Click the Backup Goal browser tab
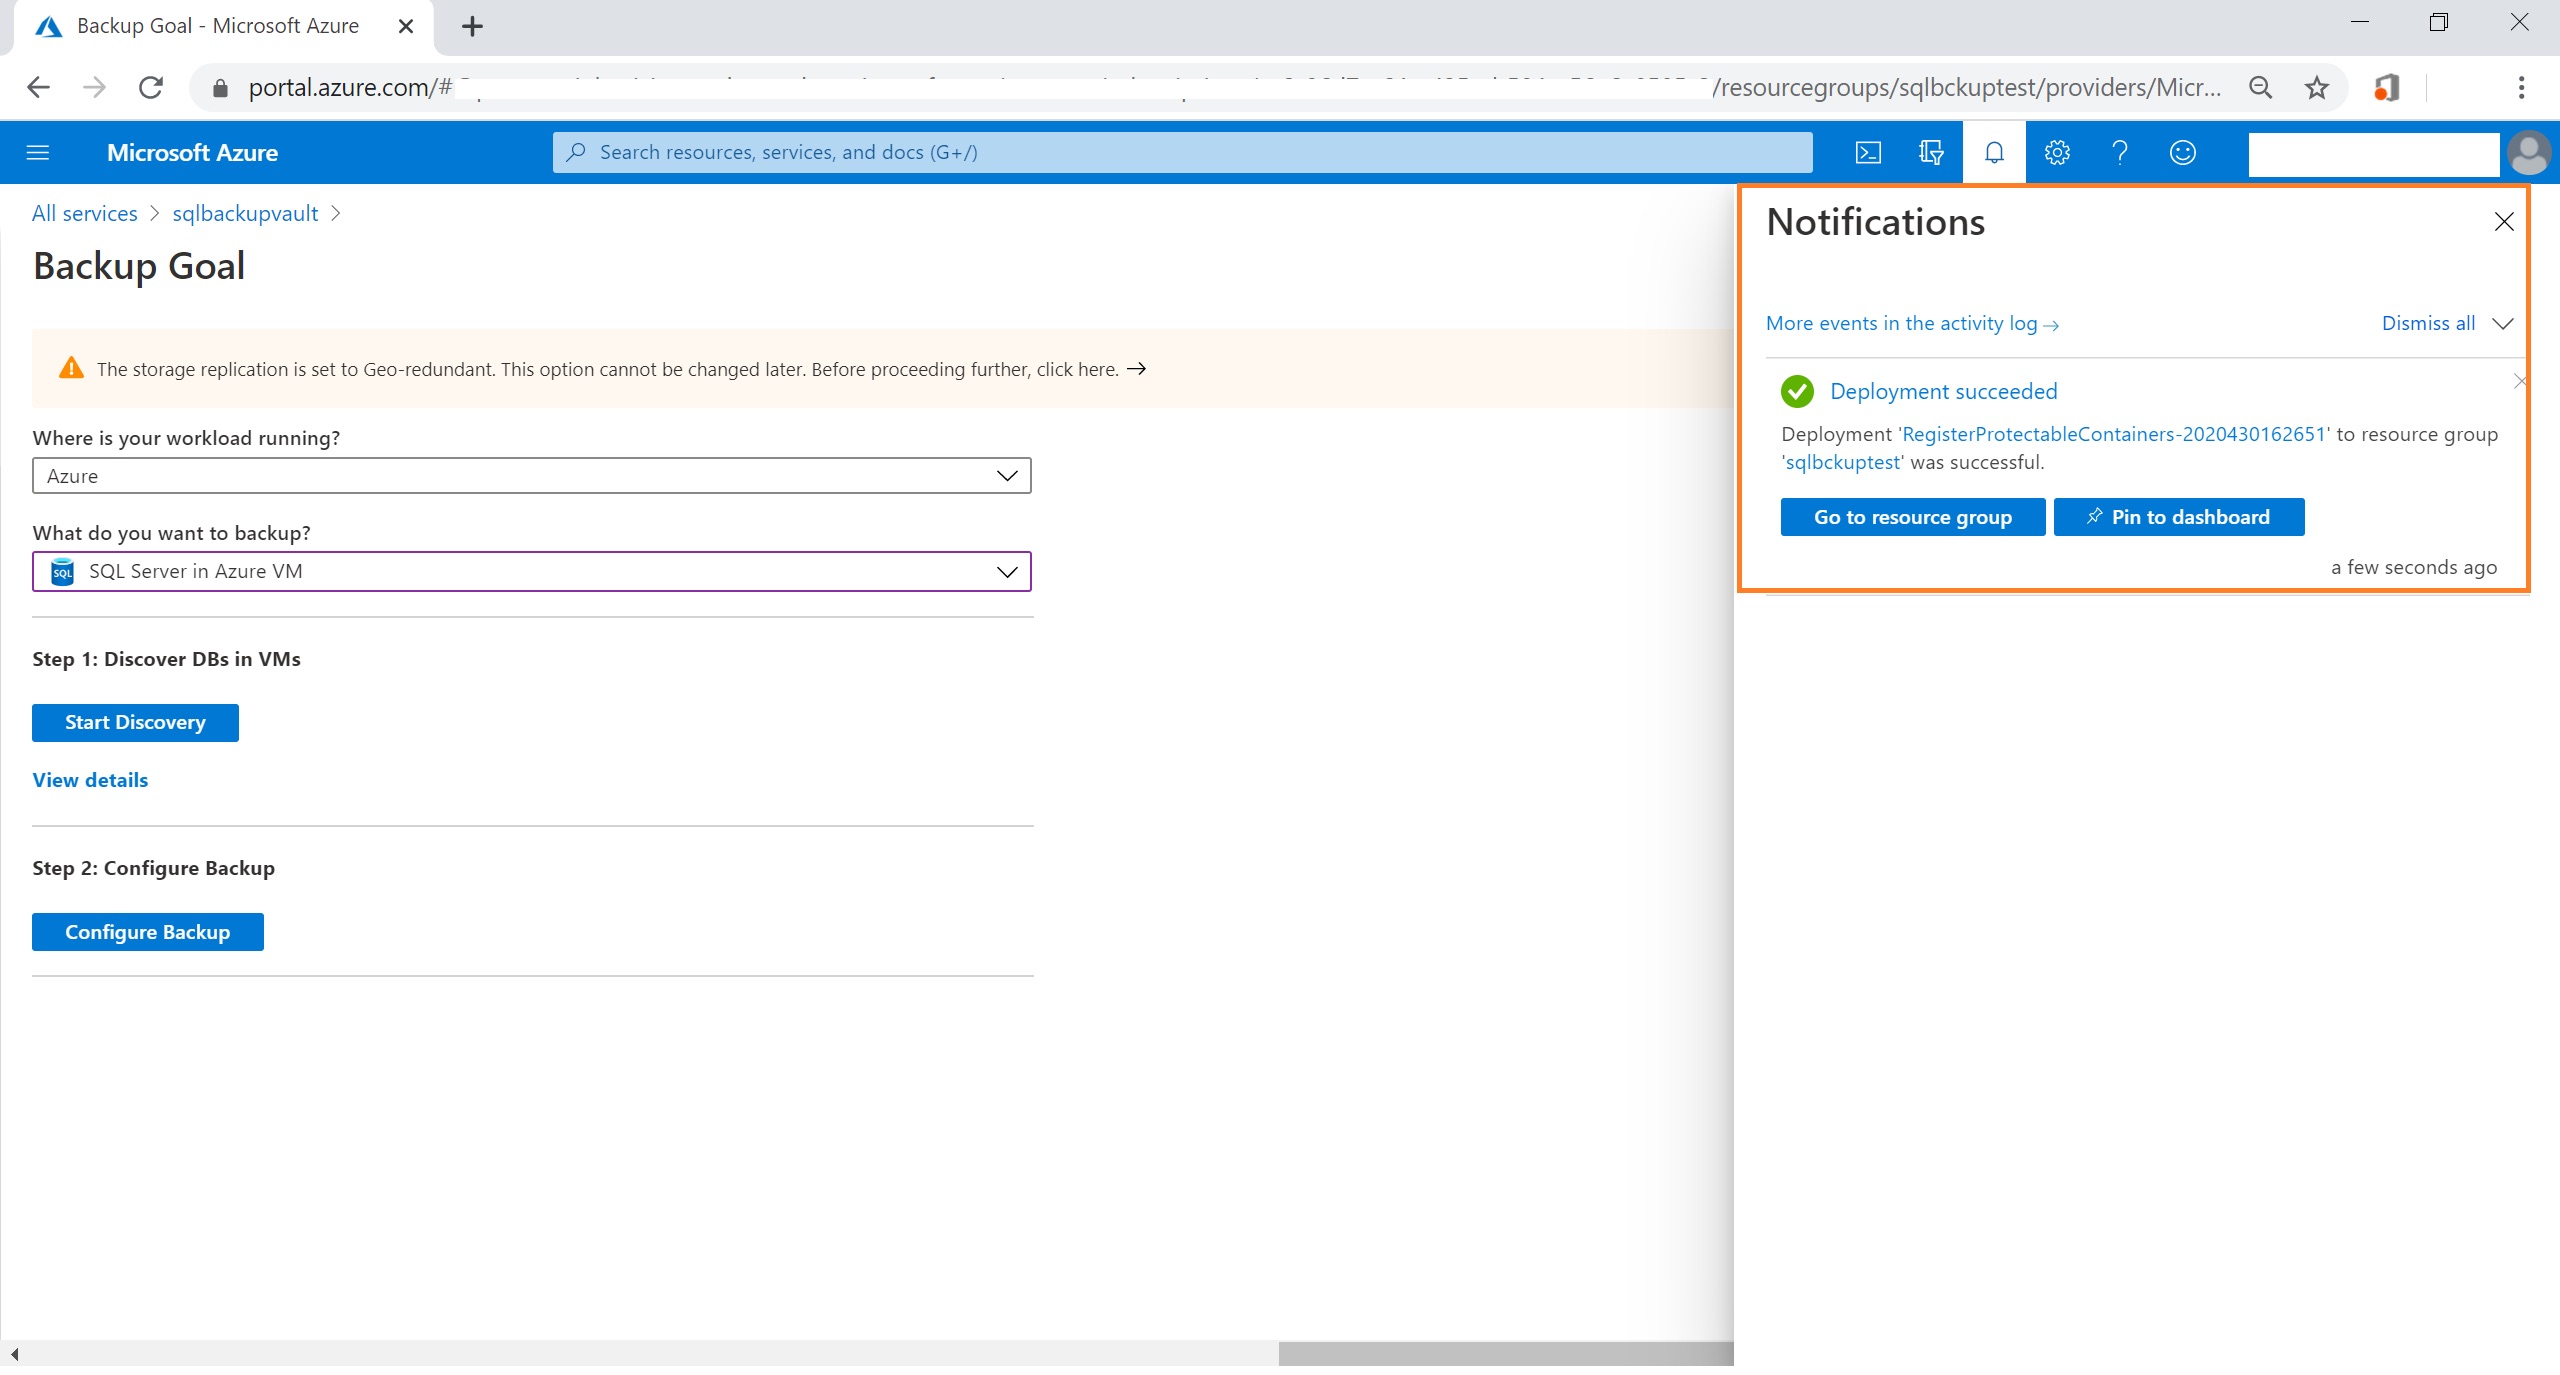Screen dimensions: 2560x1375 click(218, 26)
